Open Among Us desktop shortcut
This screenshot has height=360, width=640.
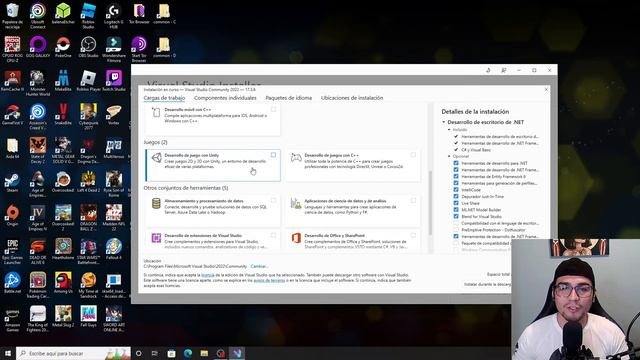coord(63,283)
